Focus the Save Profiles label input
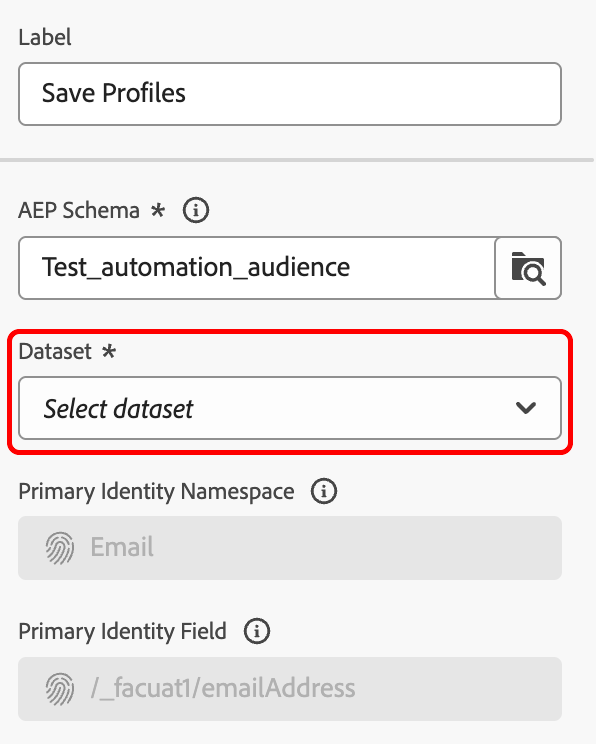This screenshot has height=744, width=596. (x=290, y=94)
